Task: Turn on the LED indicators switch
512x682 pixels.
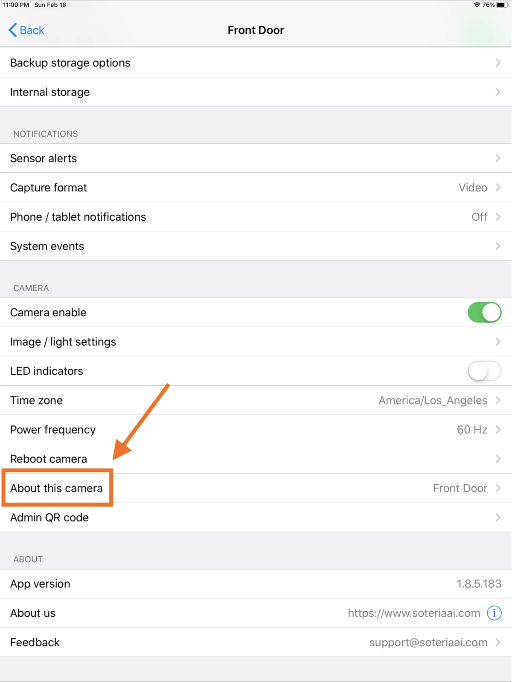Action: pos(484,371)
